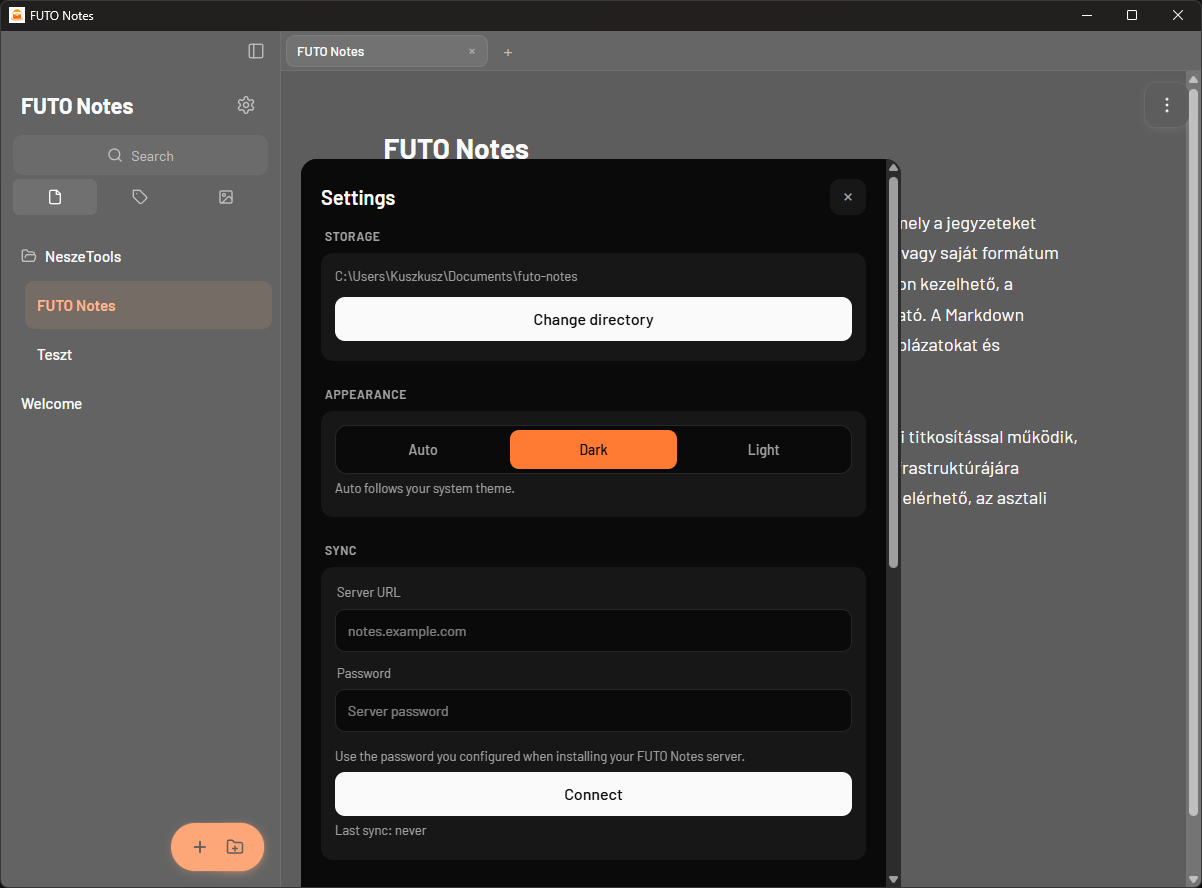Click the Settings dialog scrollbar
This screenshot has width=1202, height=888.
[893, 372]
